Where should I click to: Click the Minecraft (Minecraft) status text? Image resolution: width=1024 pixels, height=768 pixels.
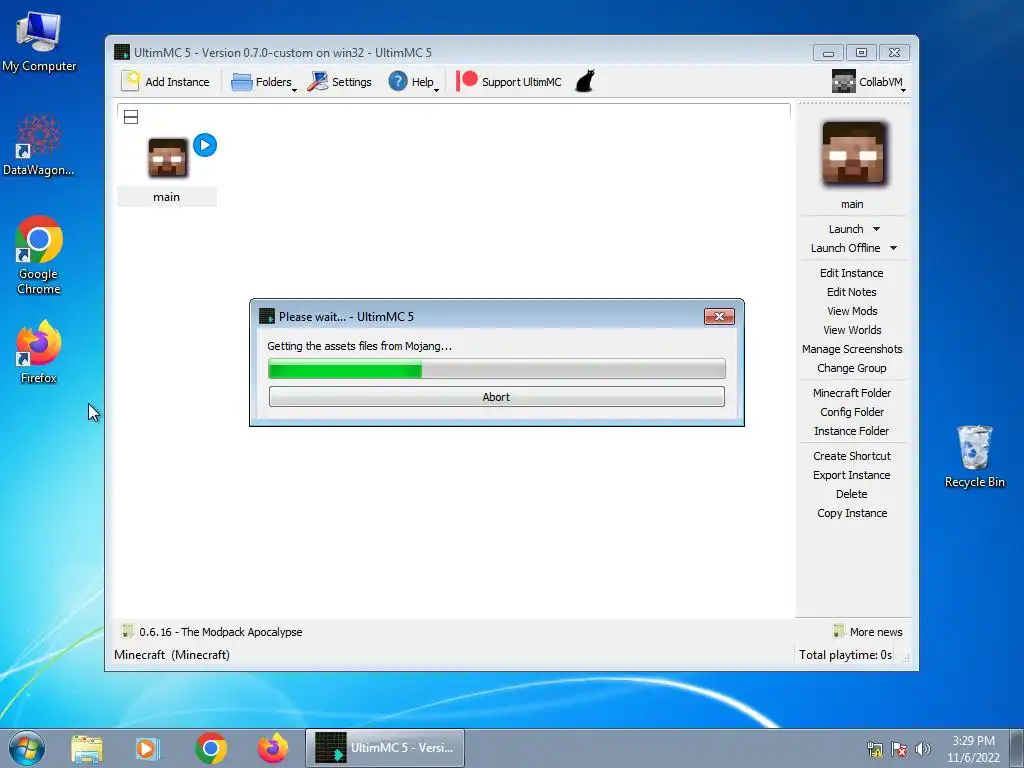172,654
